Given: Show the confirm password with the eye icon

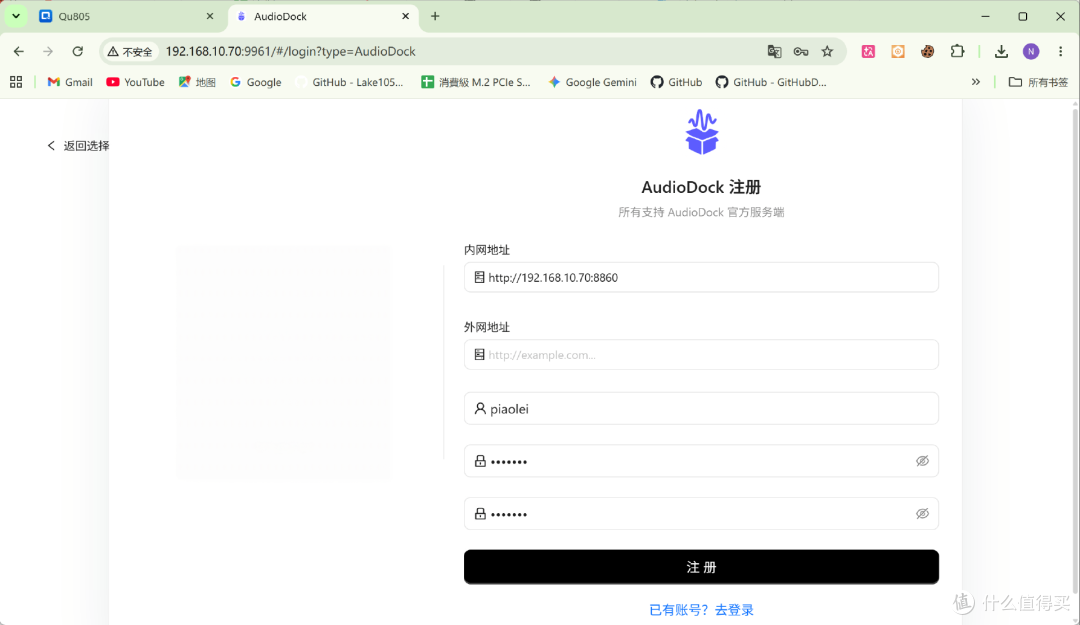Looking at the screenshot, I should tap(922, 513).
